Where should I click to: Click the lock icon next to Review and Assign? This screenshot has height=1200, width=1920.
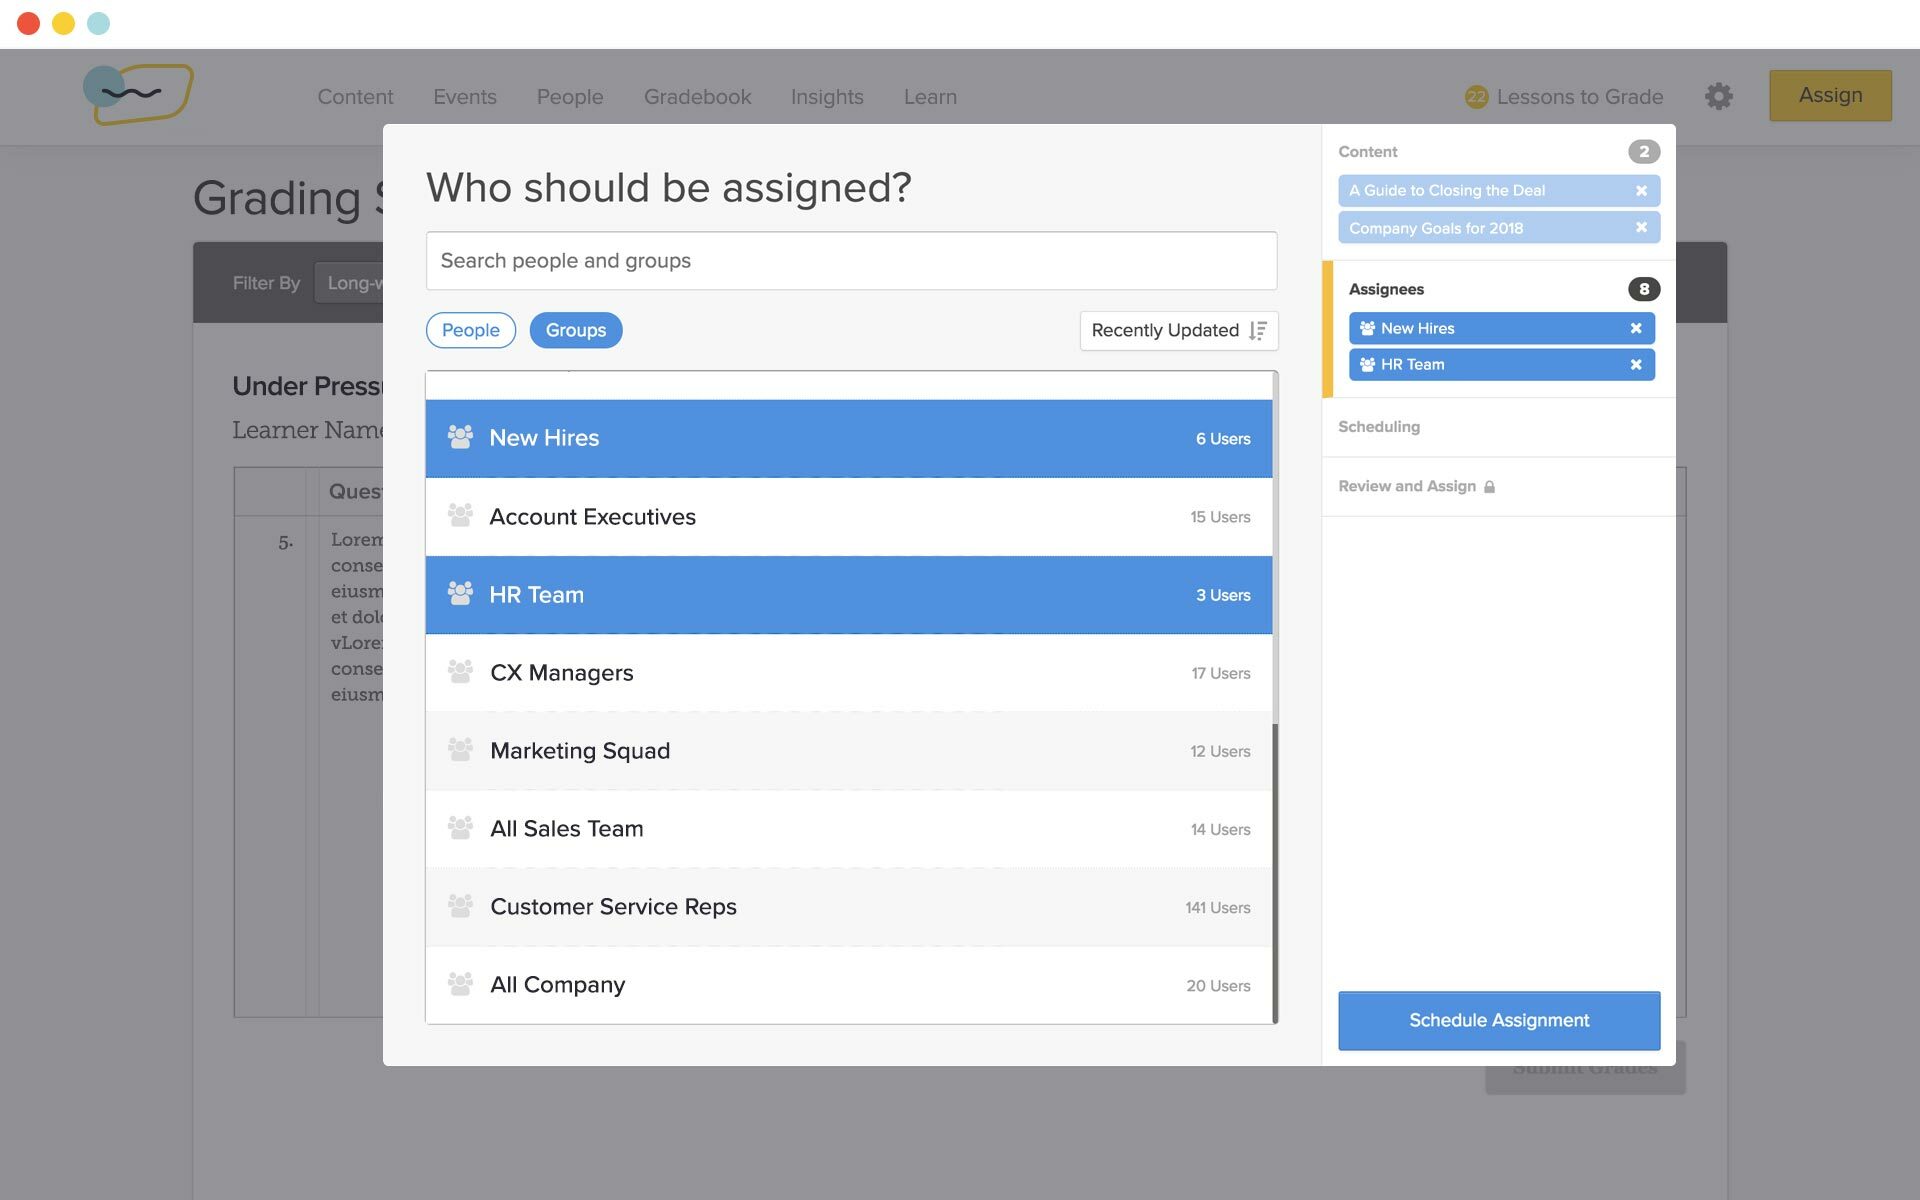click(1490, 486)
